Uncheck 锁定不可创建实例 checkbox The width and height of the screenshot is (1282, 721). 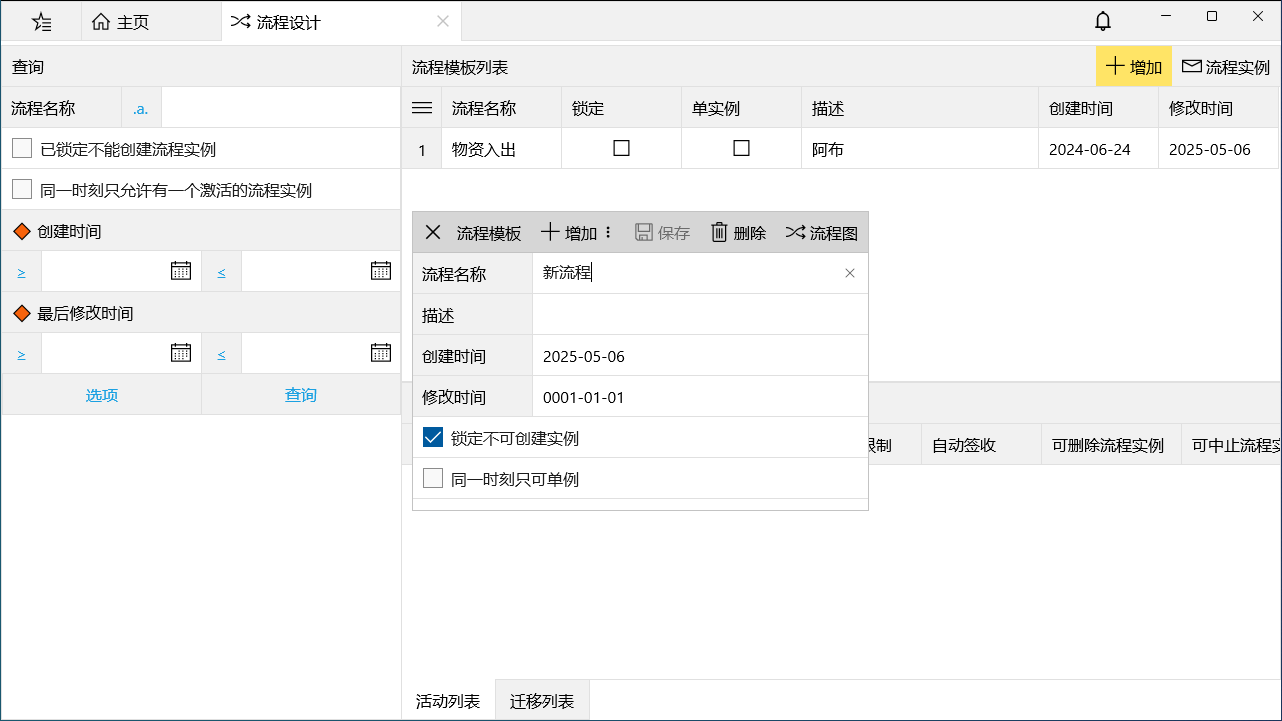tap(433, 438)
